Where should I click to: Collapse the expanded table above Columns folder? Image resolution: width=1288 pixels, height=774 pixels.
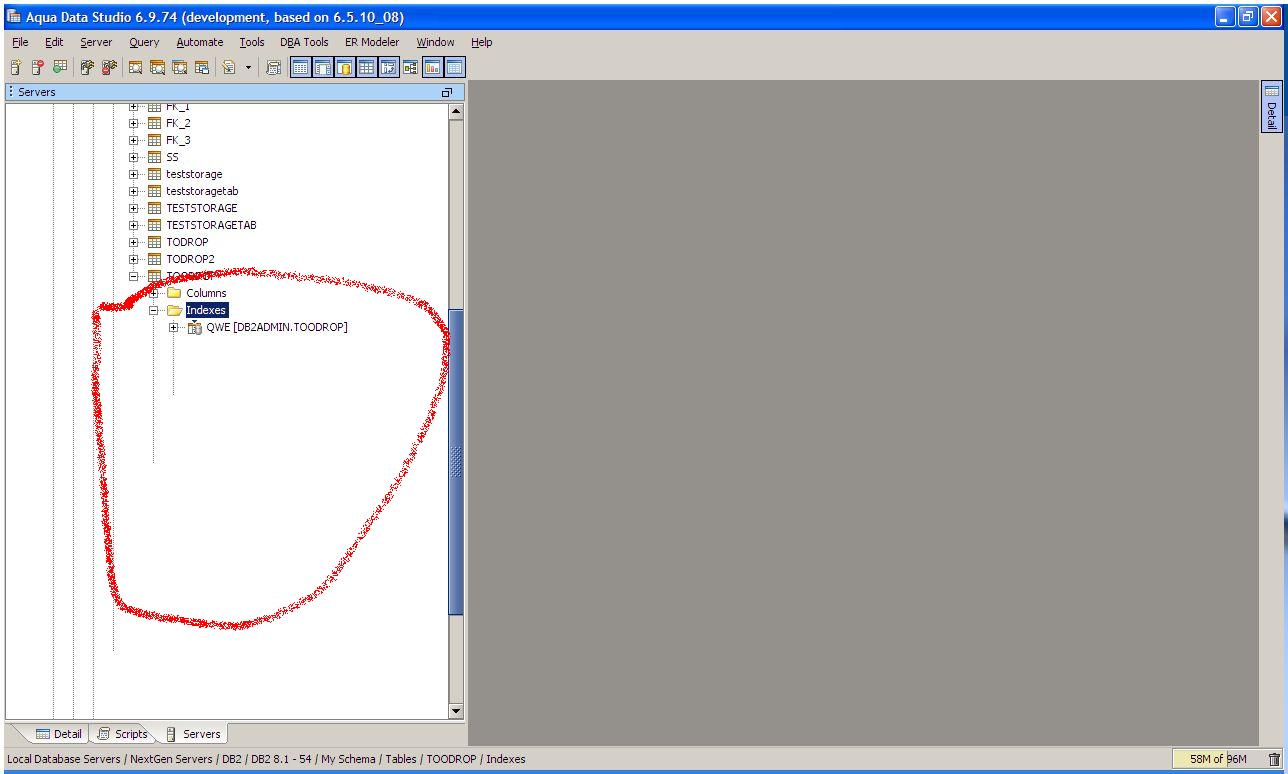[134, 276]
